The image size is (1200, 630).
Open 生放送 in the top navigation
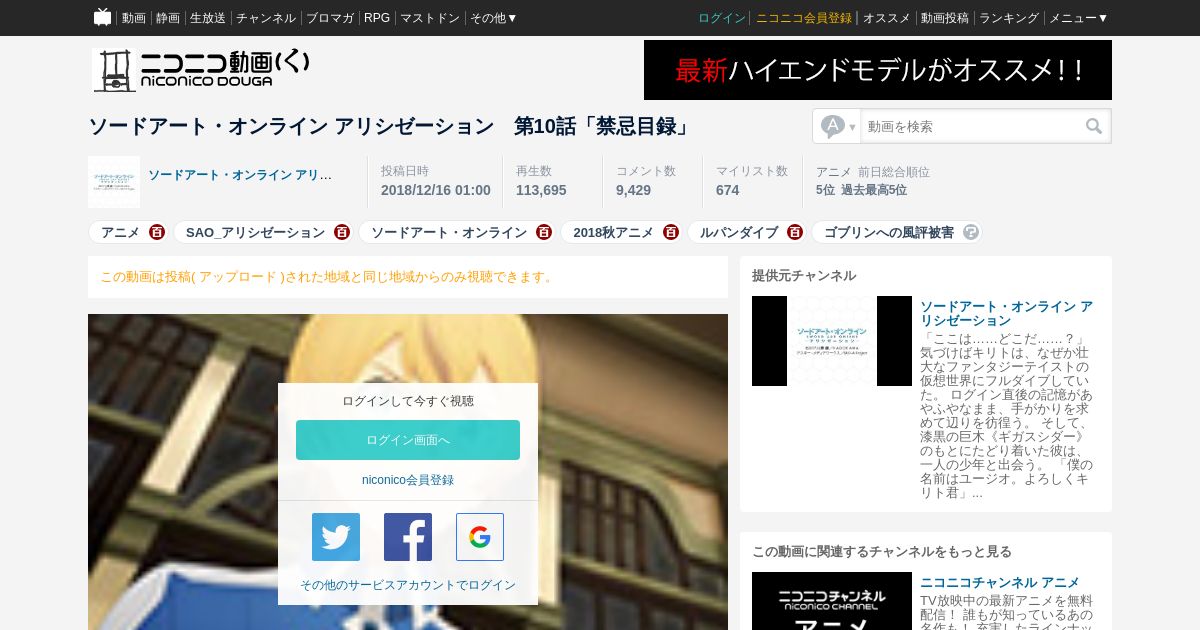click(208, 18)
